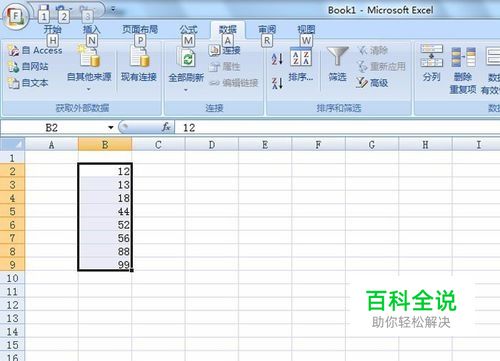This screenshot has width=500, height=361.
Task: Click the Insert Function fx button
Action: click(166, 127)
